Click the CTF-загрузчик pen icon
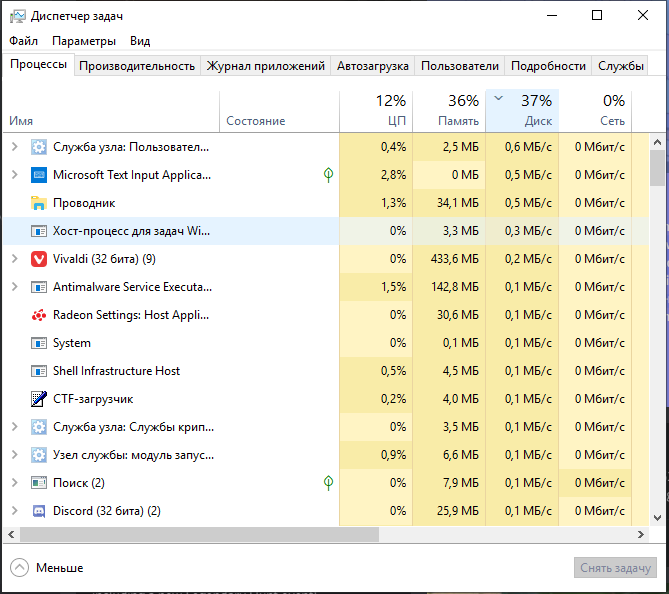Screen dimensions: 669x594 pyautogui.click(x=39, y=399)
